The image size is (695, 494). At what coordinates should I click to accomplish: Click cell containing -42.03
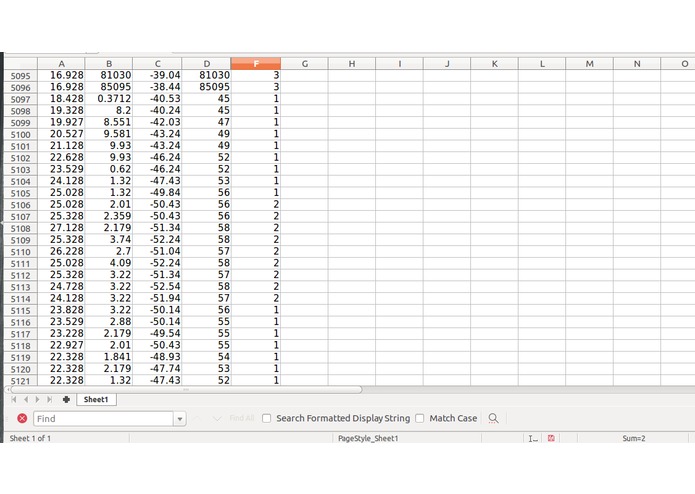[157, 122]
